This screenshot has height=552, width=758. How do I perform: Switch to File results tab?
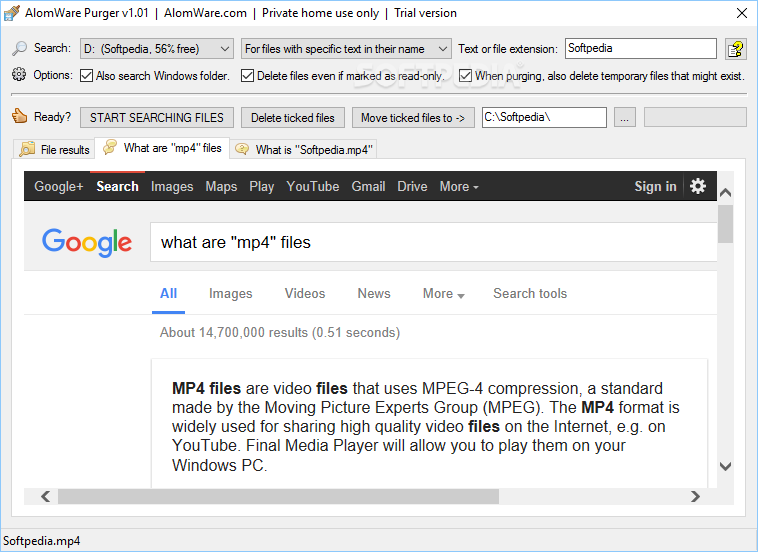[x=54, y=149]
